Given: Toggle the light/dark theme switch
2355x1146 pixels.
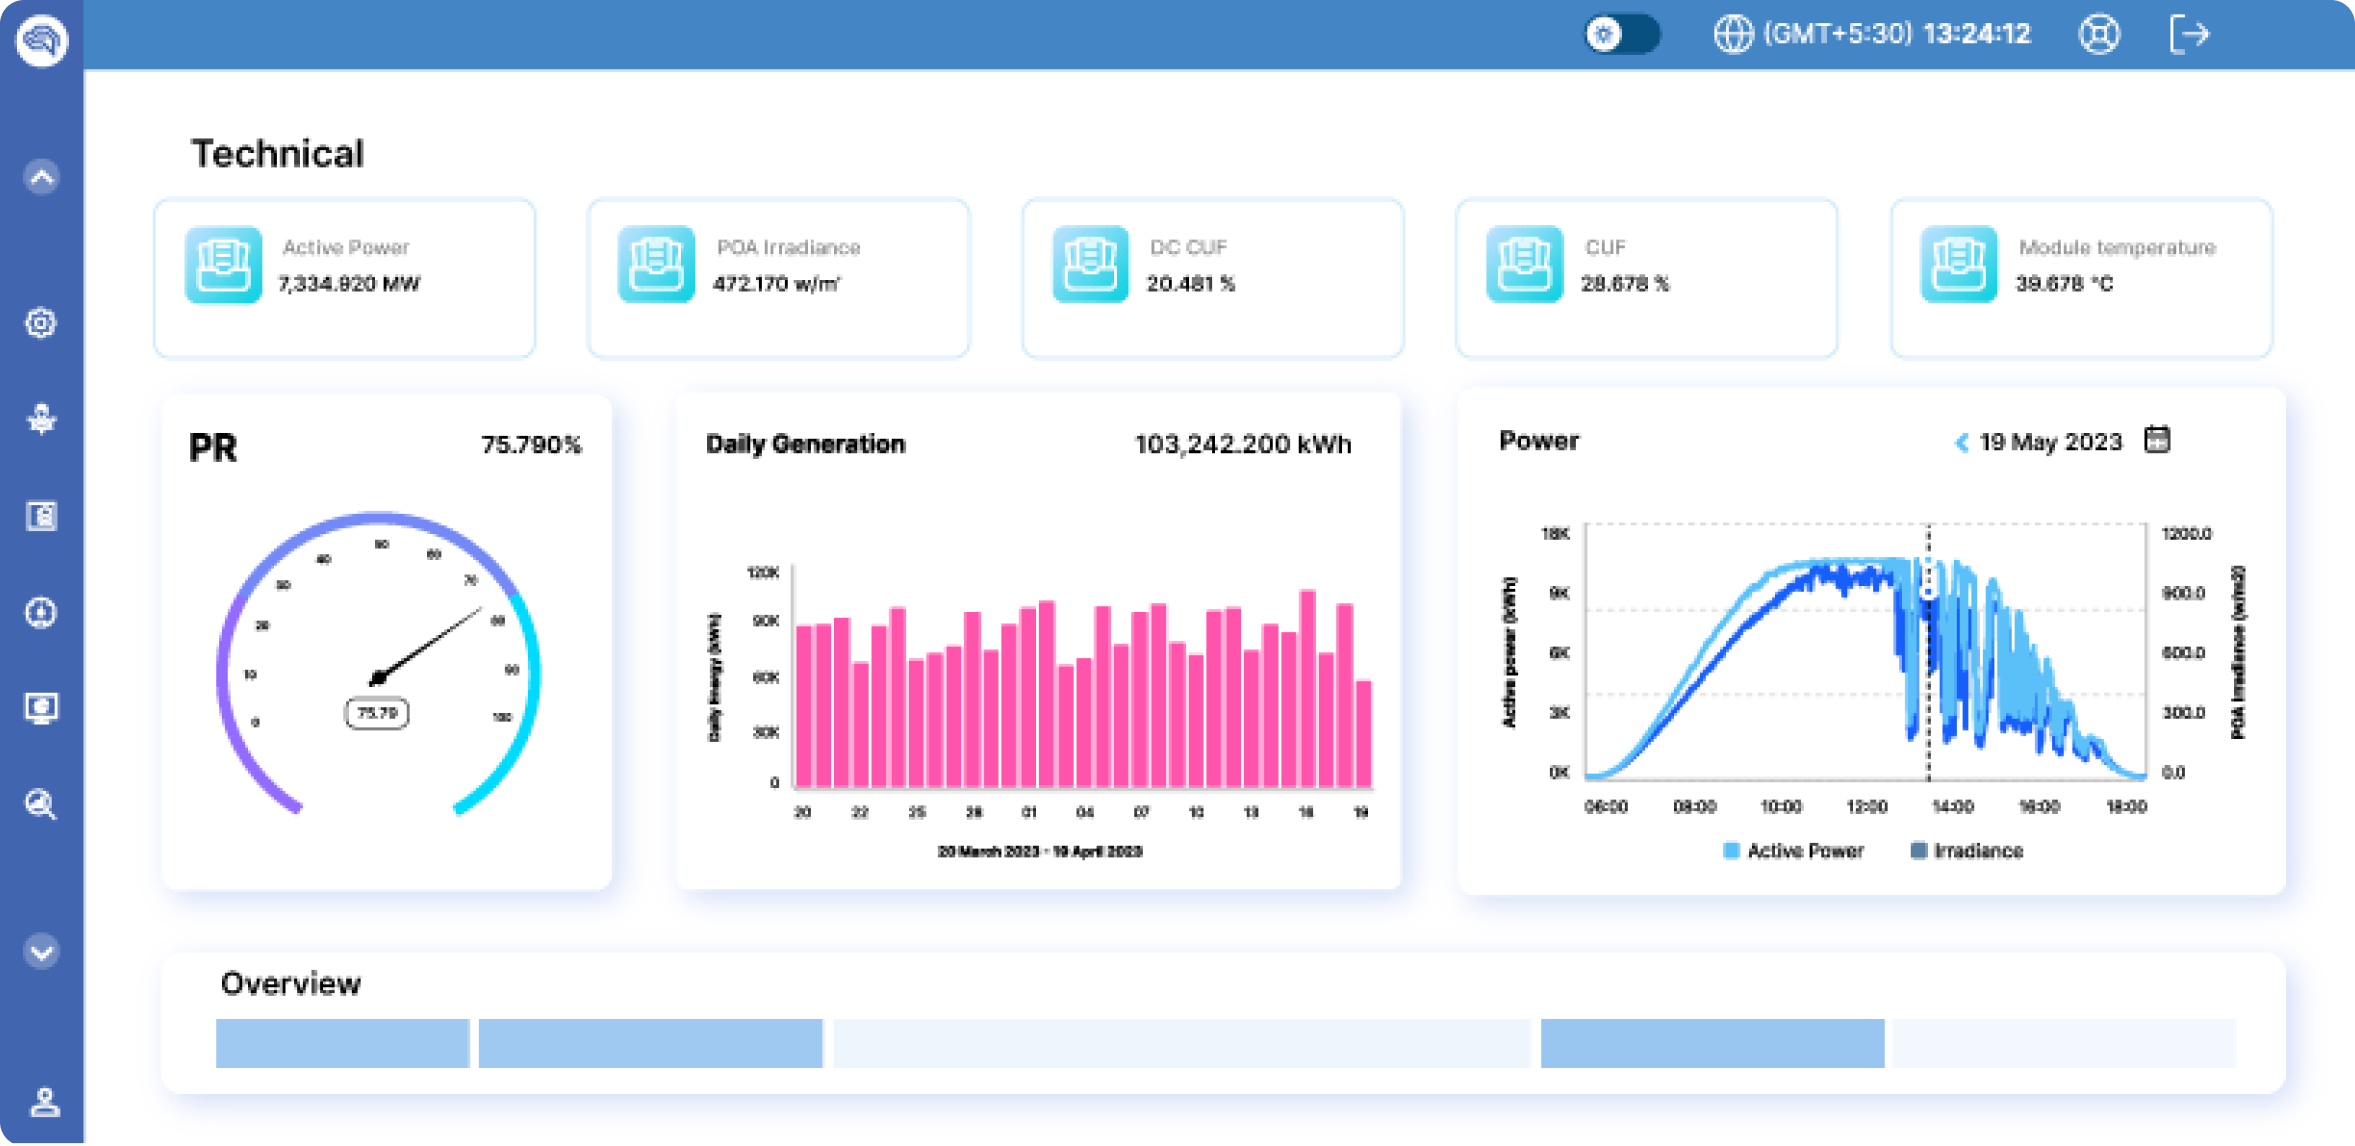Looking at the screenshot, I should coord(1622,34).
